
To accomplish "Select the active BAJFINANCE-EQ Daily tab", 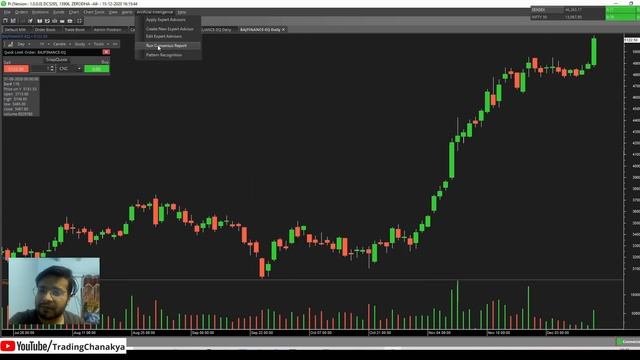I will point(260,30).
